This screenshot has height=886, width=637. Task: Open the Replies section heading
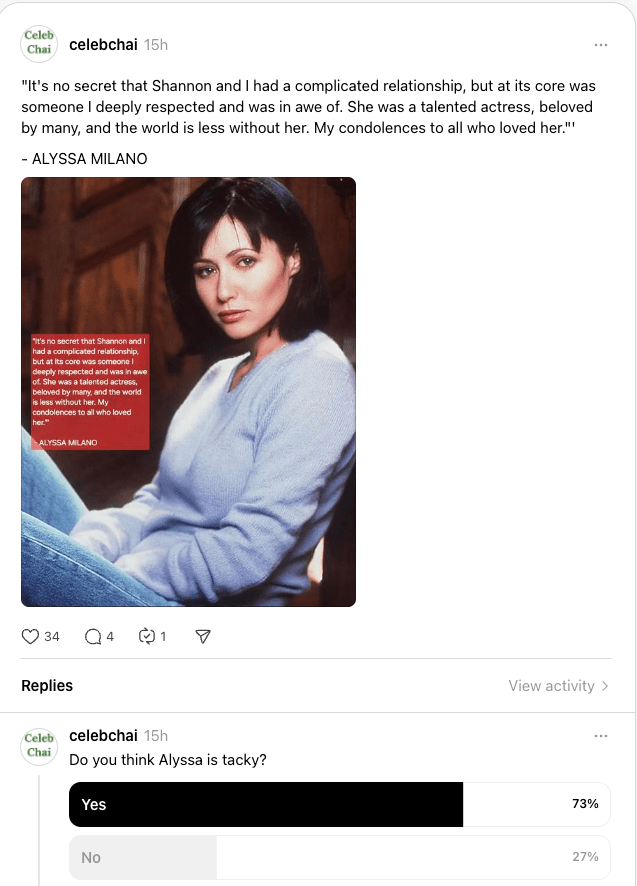click(47, 685)
